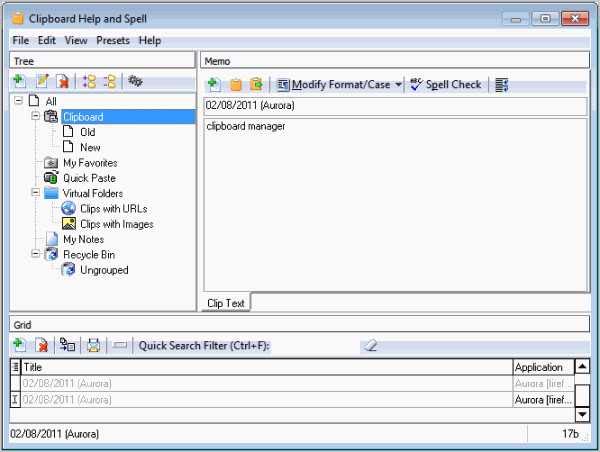The width and height of the screenshot is (600, 452).
Task: Click the add new clip icon in Memo toolbar
Action: coord(214,85)
